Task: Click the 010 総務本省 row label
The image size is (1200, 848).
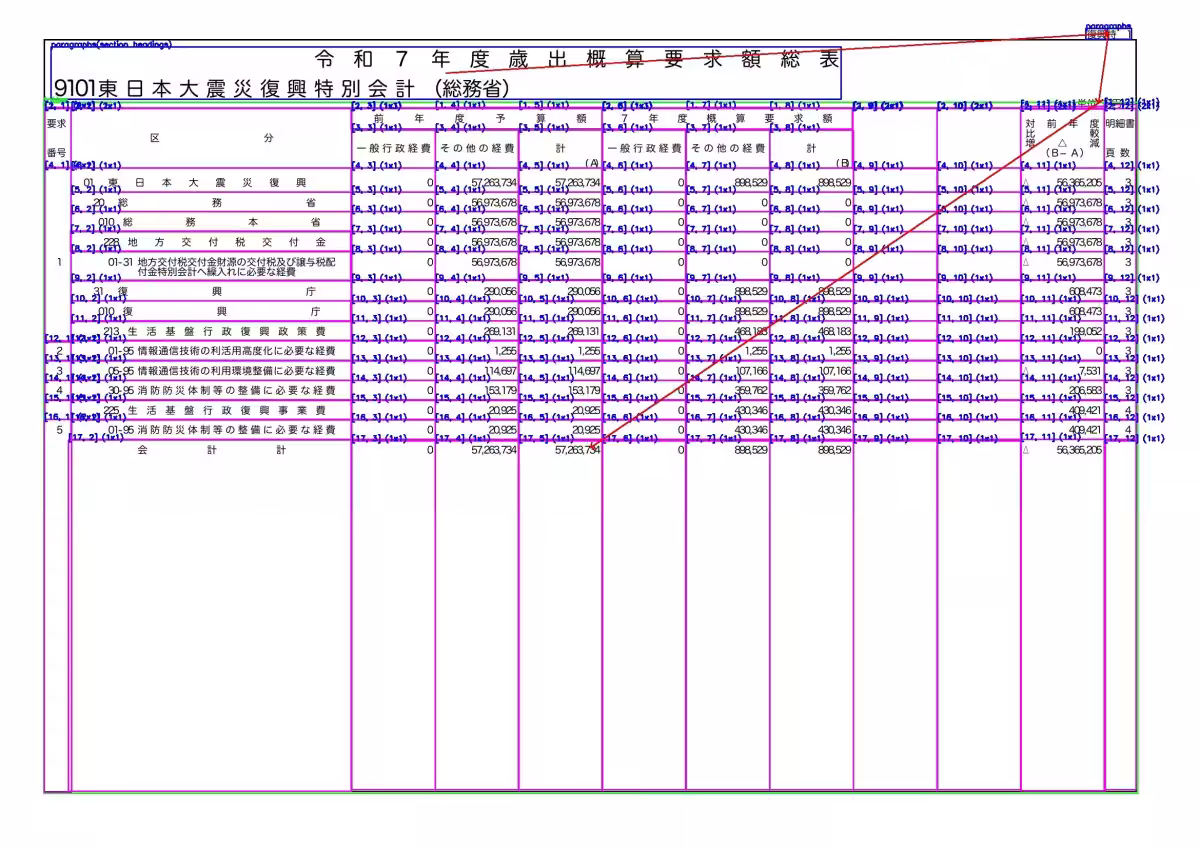Action: [x=210, y=222]
